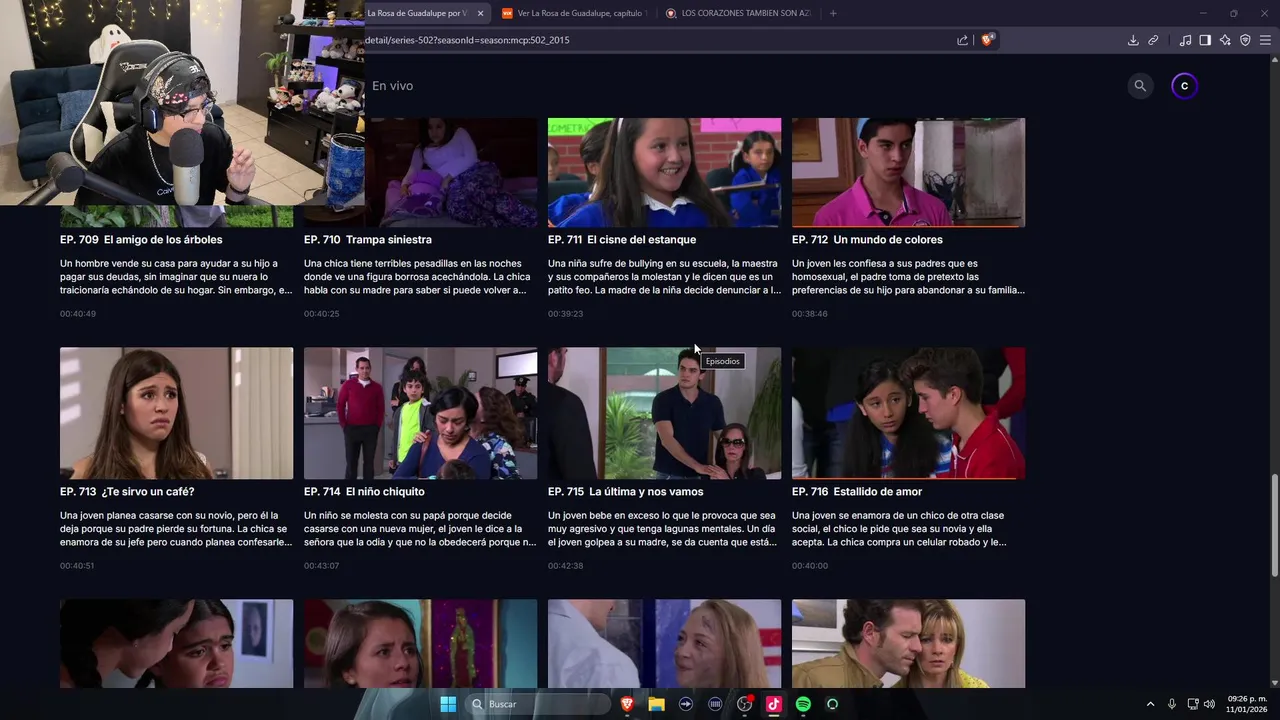Click description starting 'Un joven bebe en exceso'

[x=663, y=529]
